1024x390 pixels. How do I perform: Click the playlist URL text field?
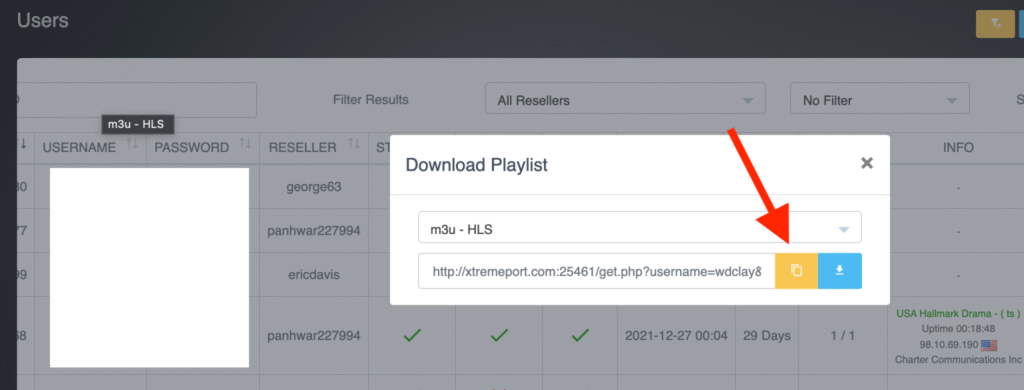[x=597, y=271]
